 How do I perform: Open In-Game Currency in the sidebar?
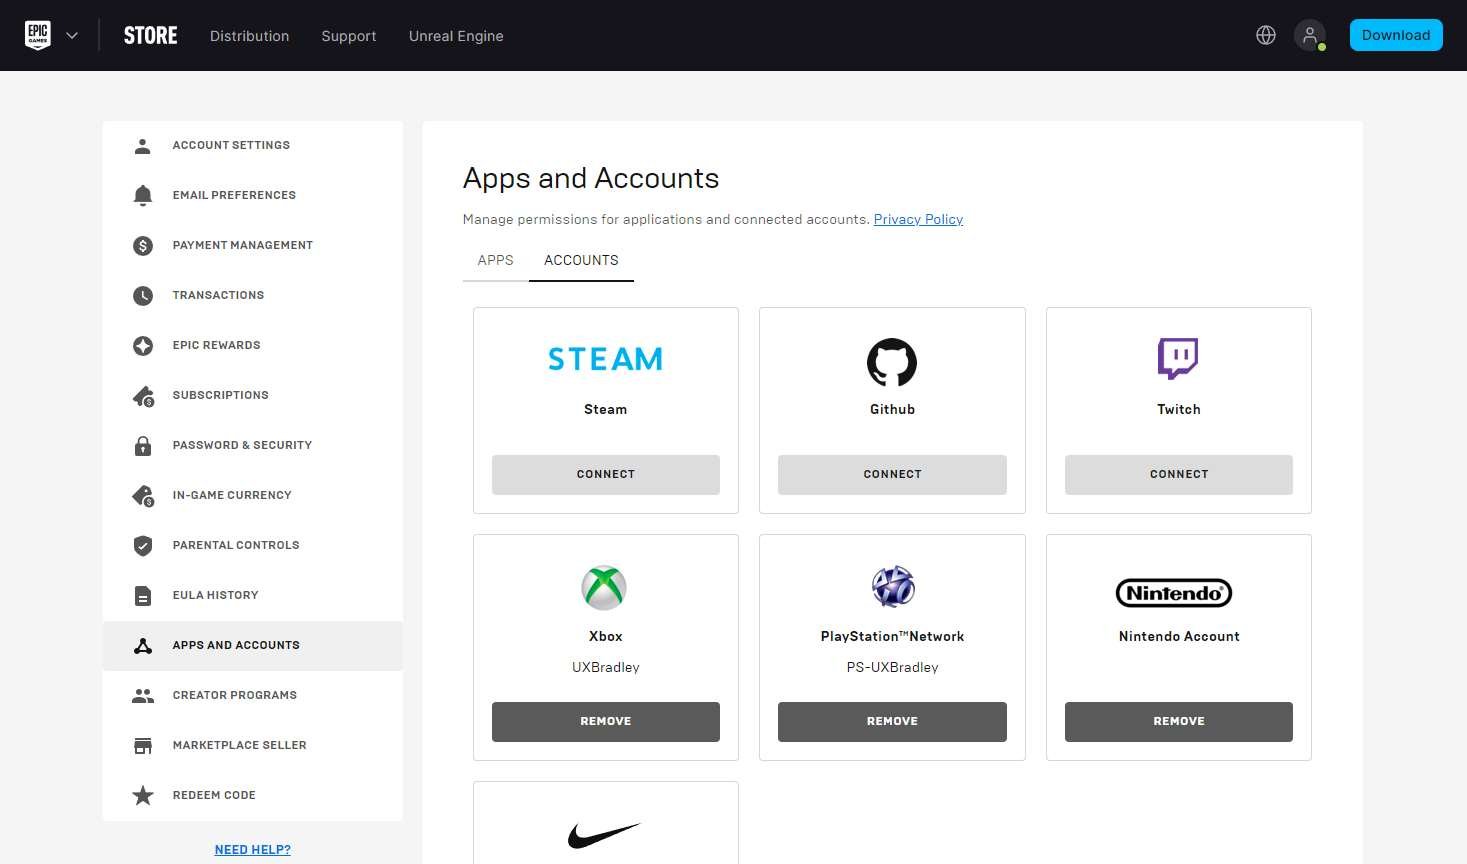coord(253,496)
